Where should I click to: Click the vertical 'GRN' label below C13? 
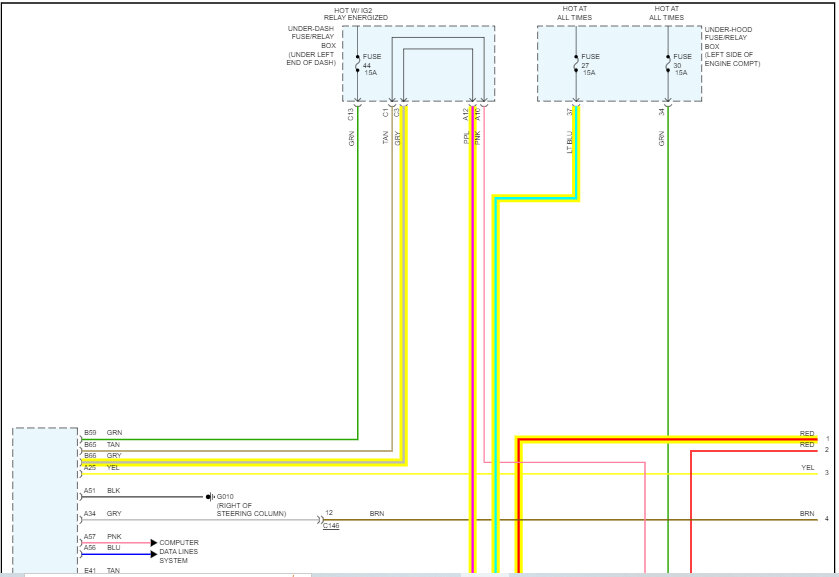[351, 139]
